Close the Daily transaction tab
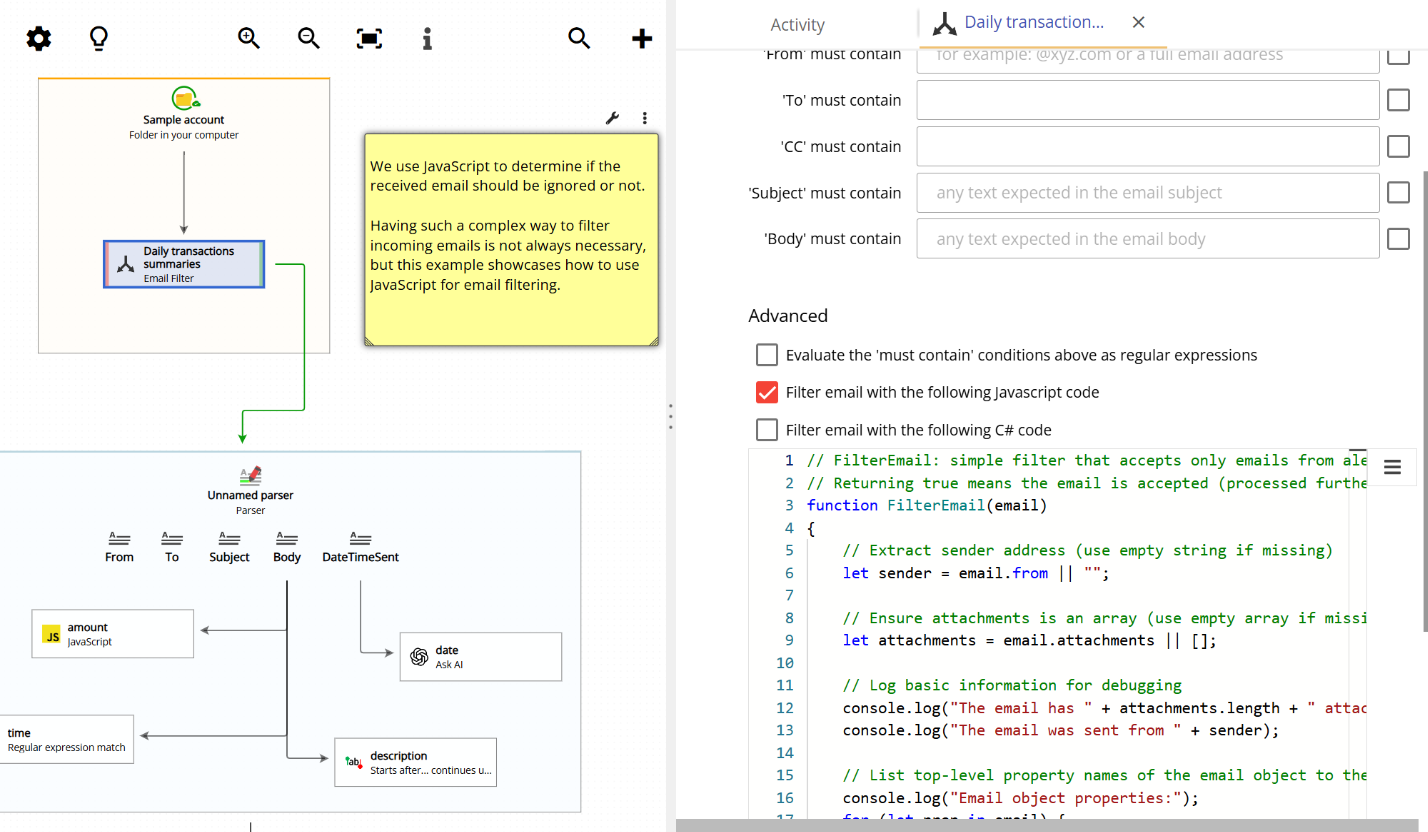Viewport: 1428px width, 832px height. coord(1138,22)
